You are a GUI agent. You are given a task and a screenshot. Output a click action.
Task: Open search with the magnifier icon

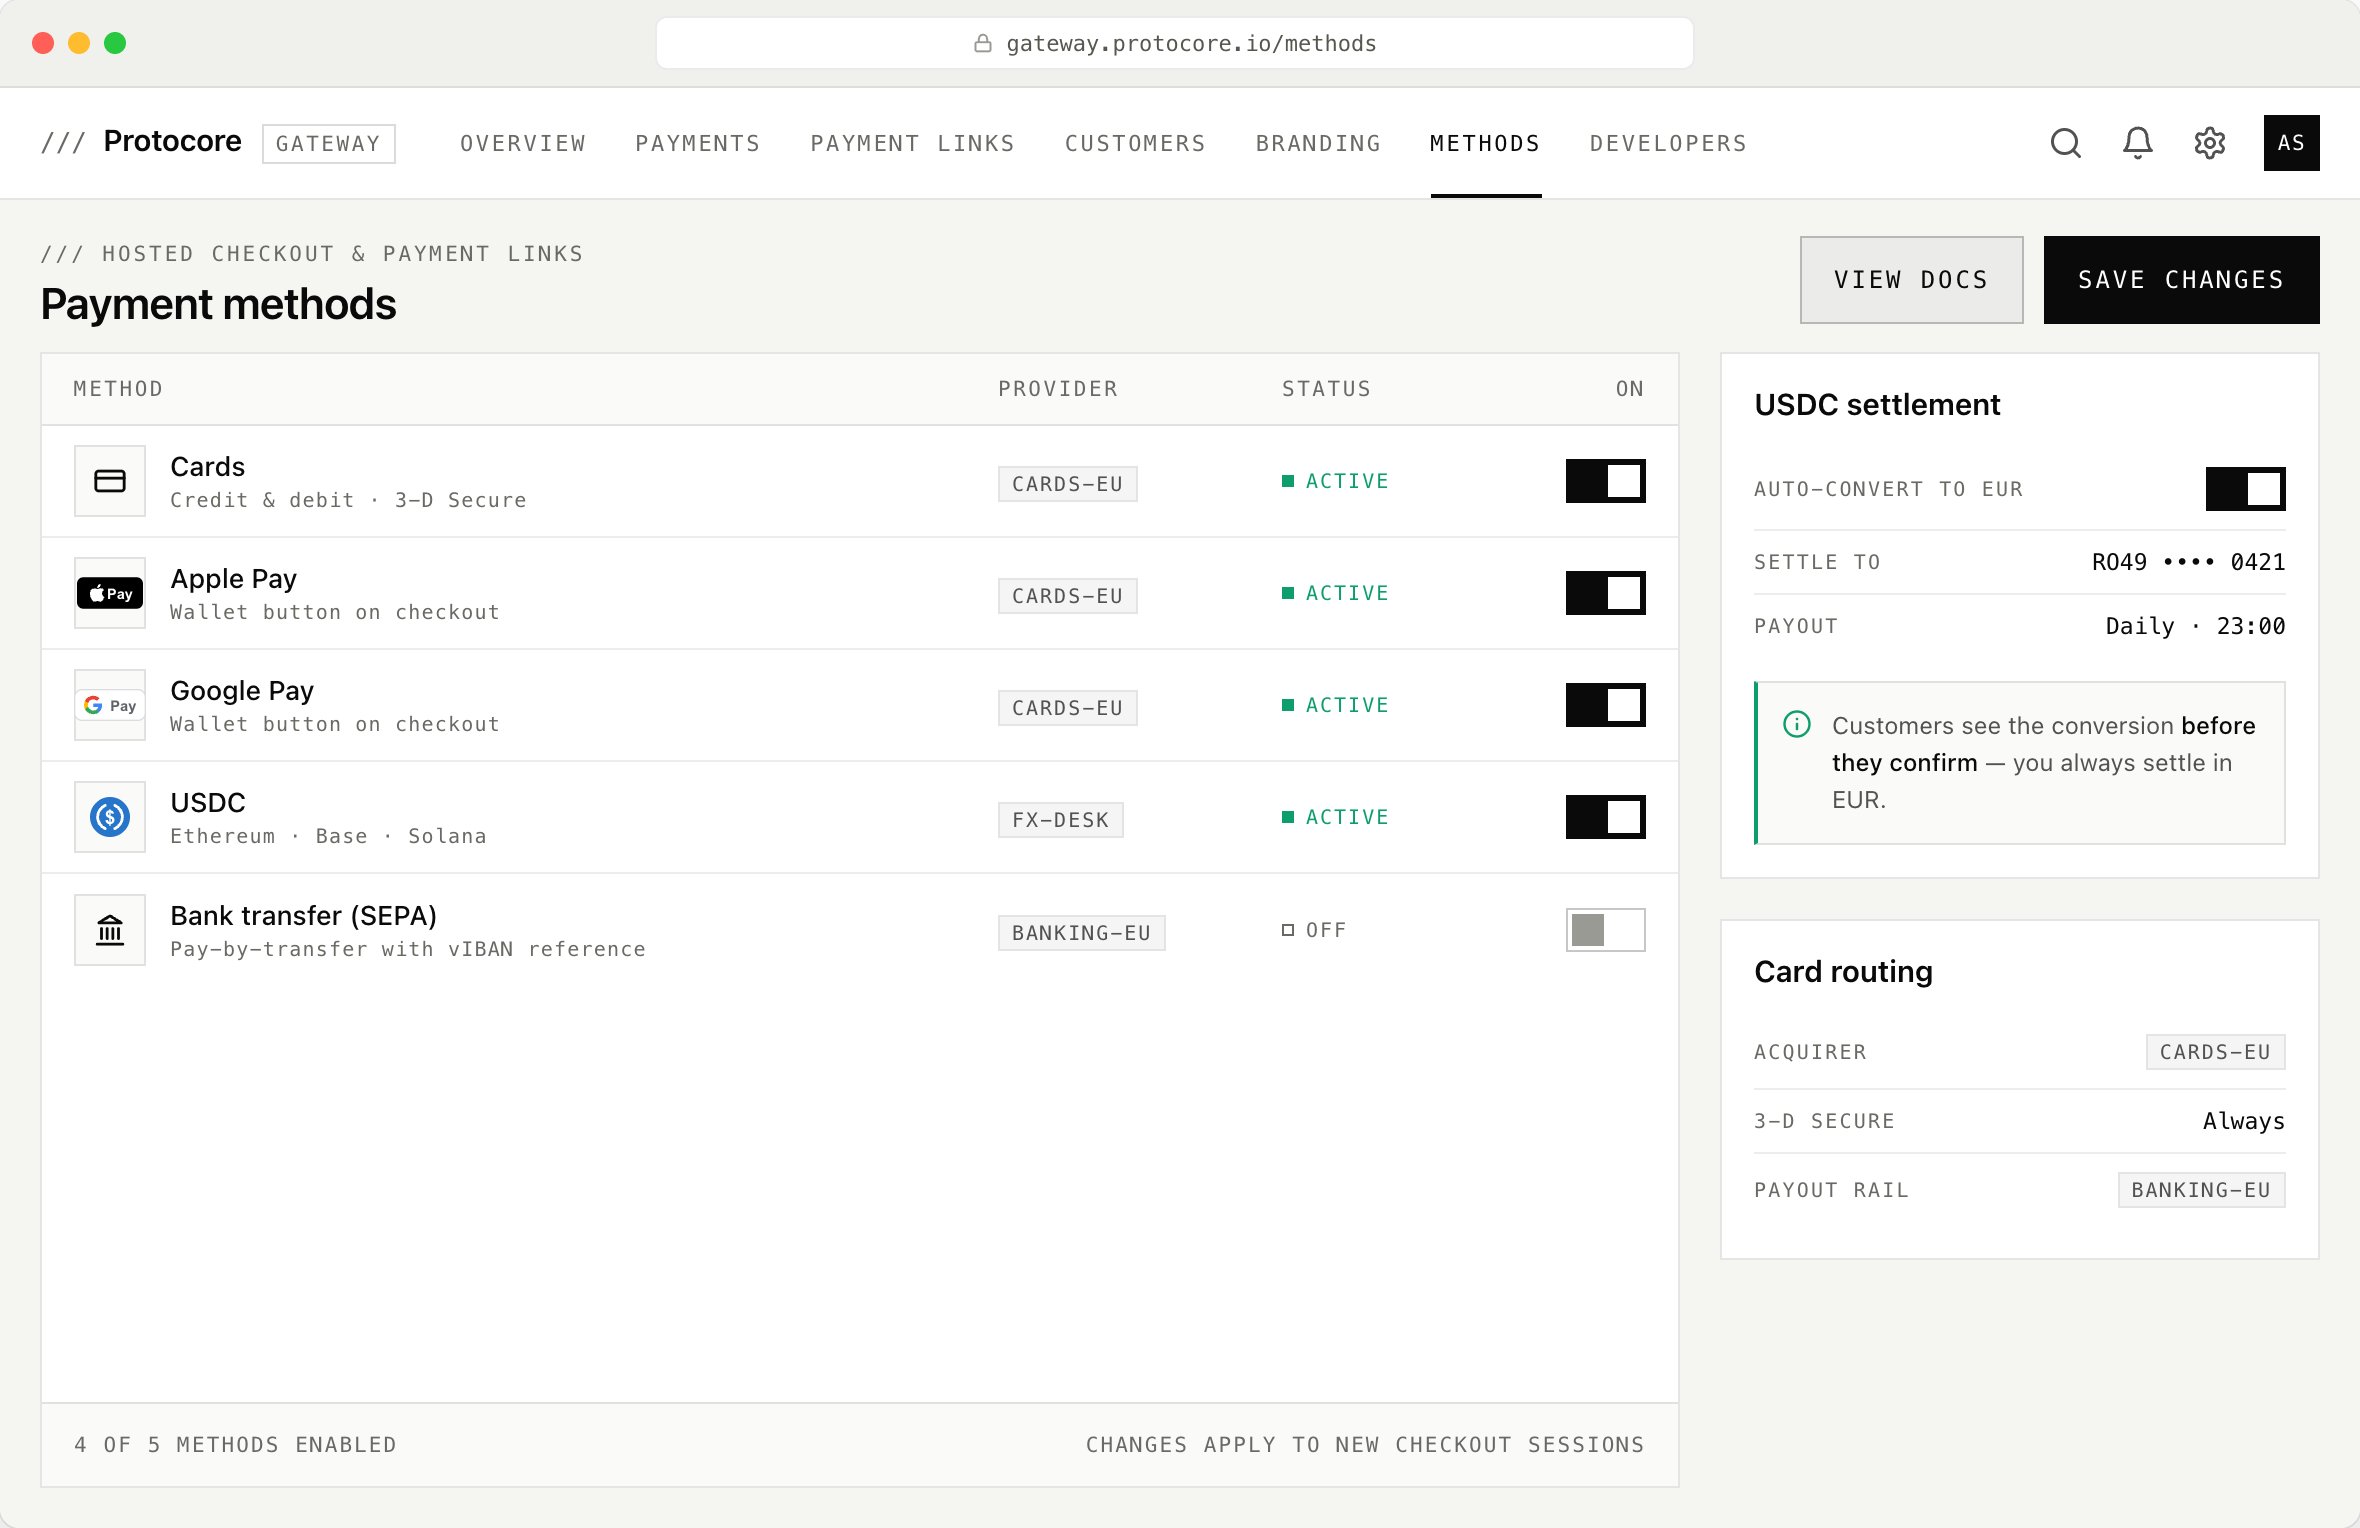2065,143
